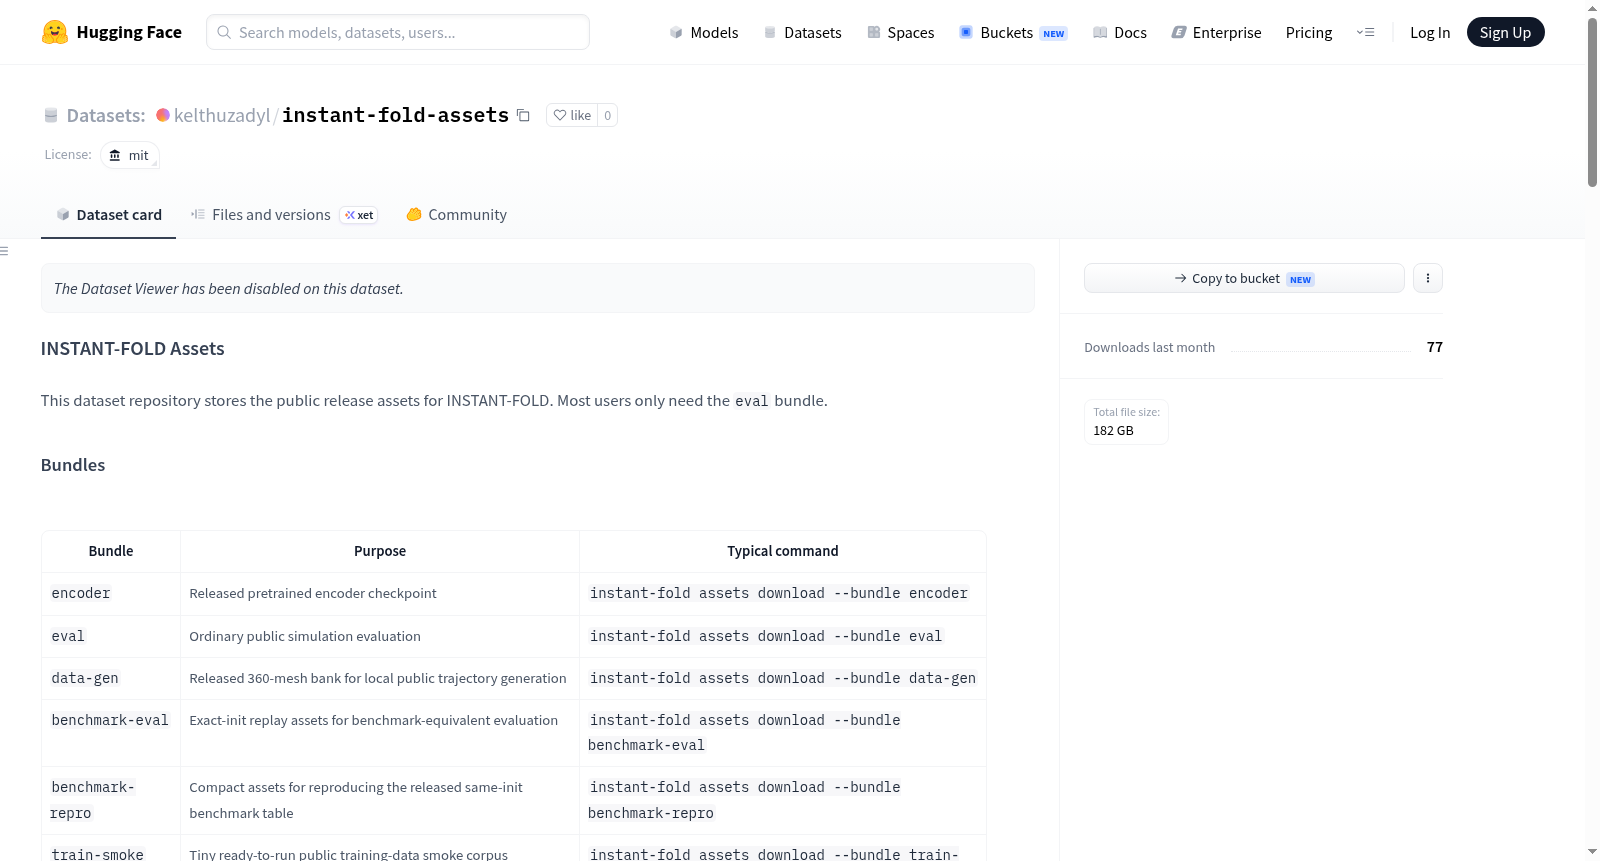Open Spaces from the top navigation
The width and height of the screenshot is (1600, 861).
click(901, 32)
